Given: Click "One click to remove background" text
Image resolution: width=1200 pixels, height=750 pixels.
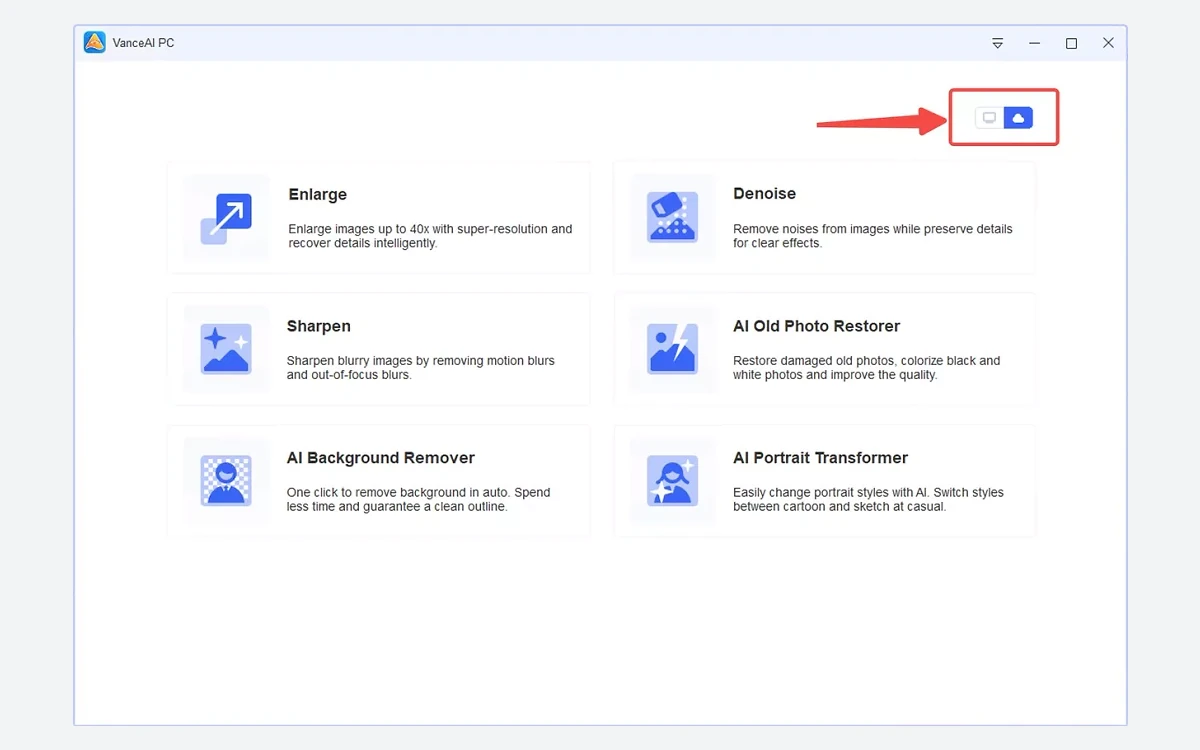Looking at the screenshot, I should (x=419, y=500).
